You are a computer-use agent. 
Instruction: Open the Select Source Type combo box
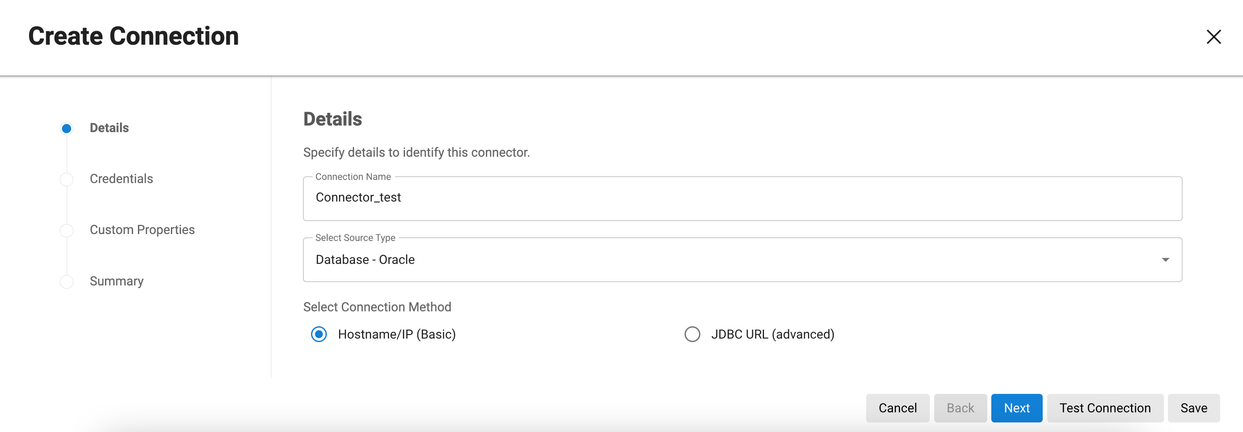730,260
